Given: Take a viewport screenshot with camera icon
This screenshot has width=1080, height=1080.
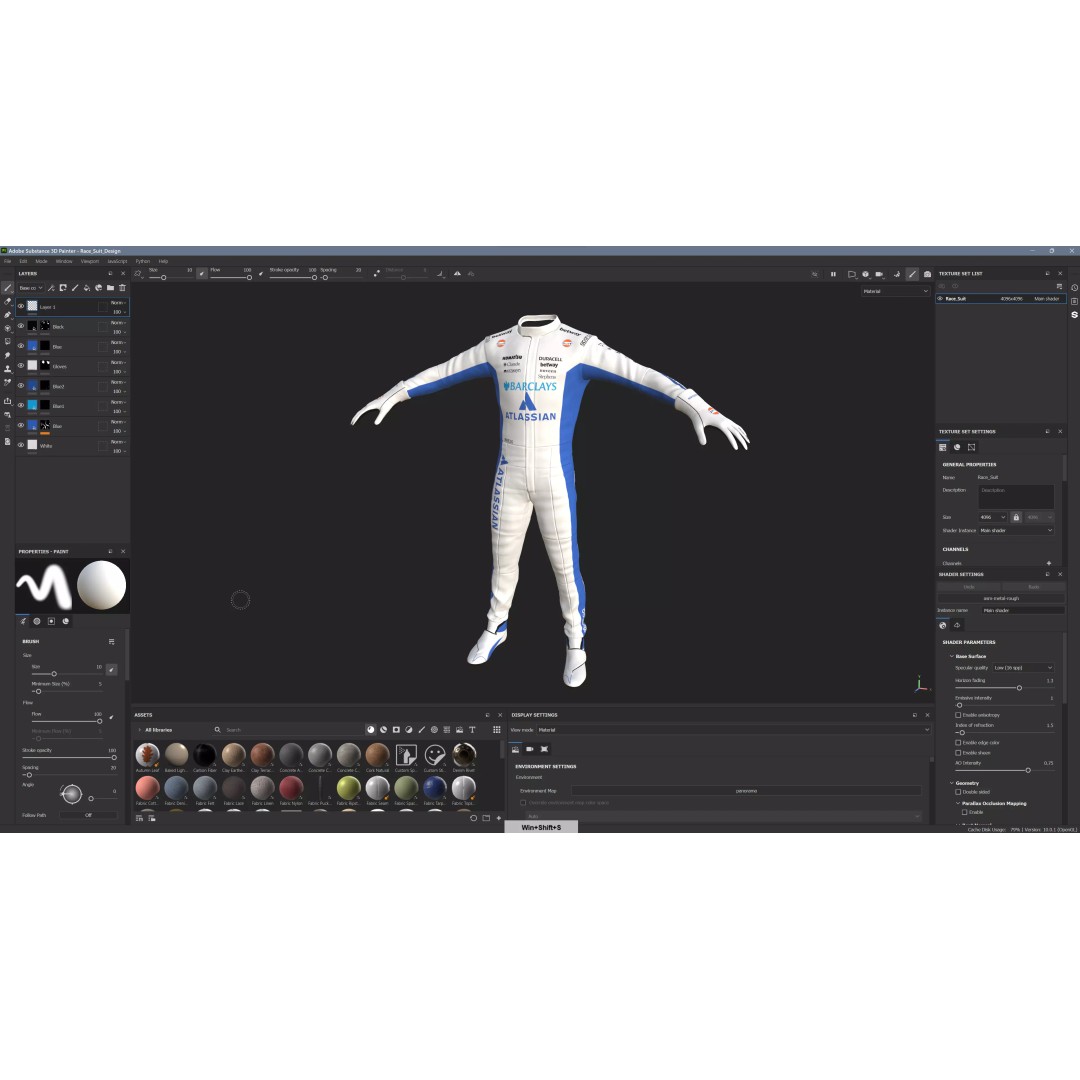Looking at the screenshot, I should (927, 274).
